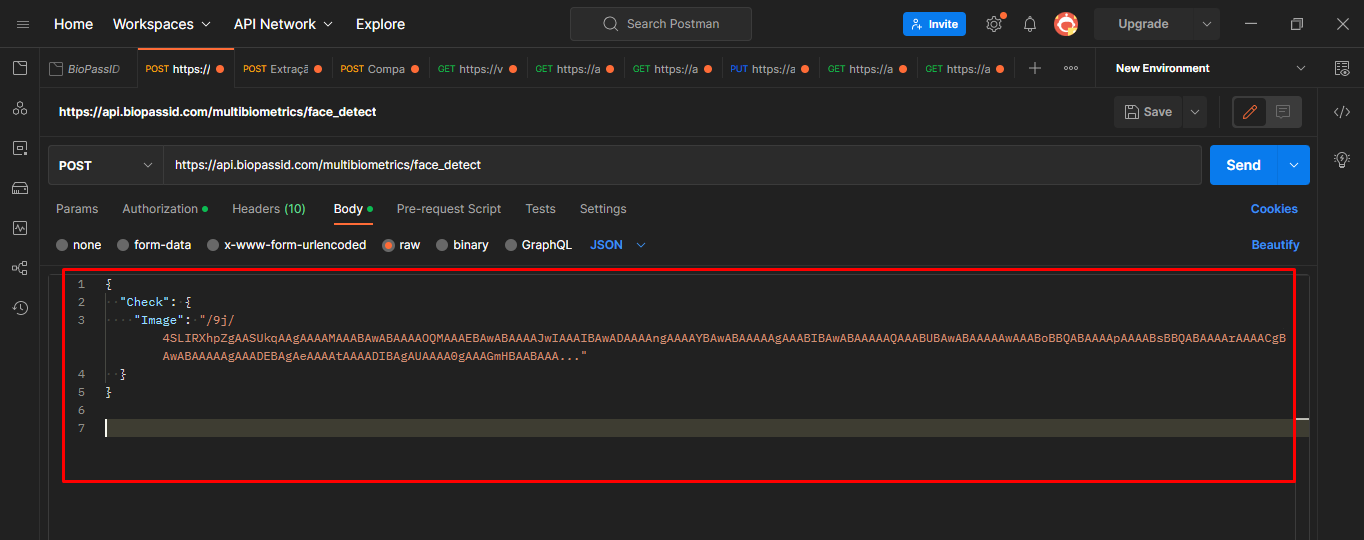The width and height of the screenshot is (1364, 540).
Task: Switch to the Params tab
Action: (x=77, y=209)
